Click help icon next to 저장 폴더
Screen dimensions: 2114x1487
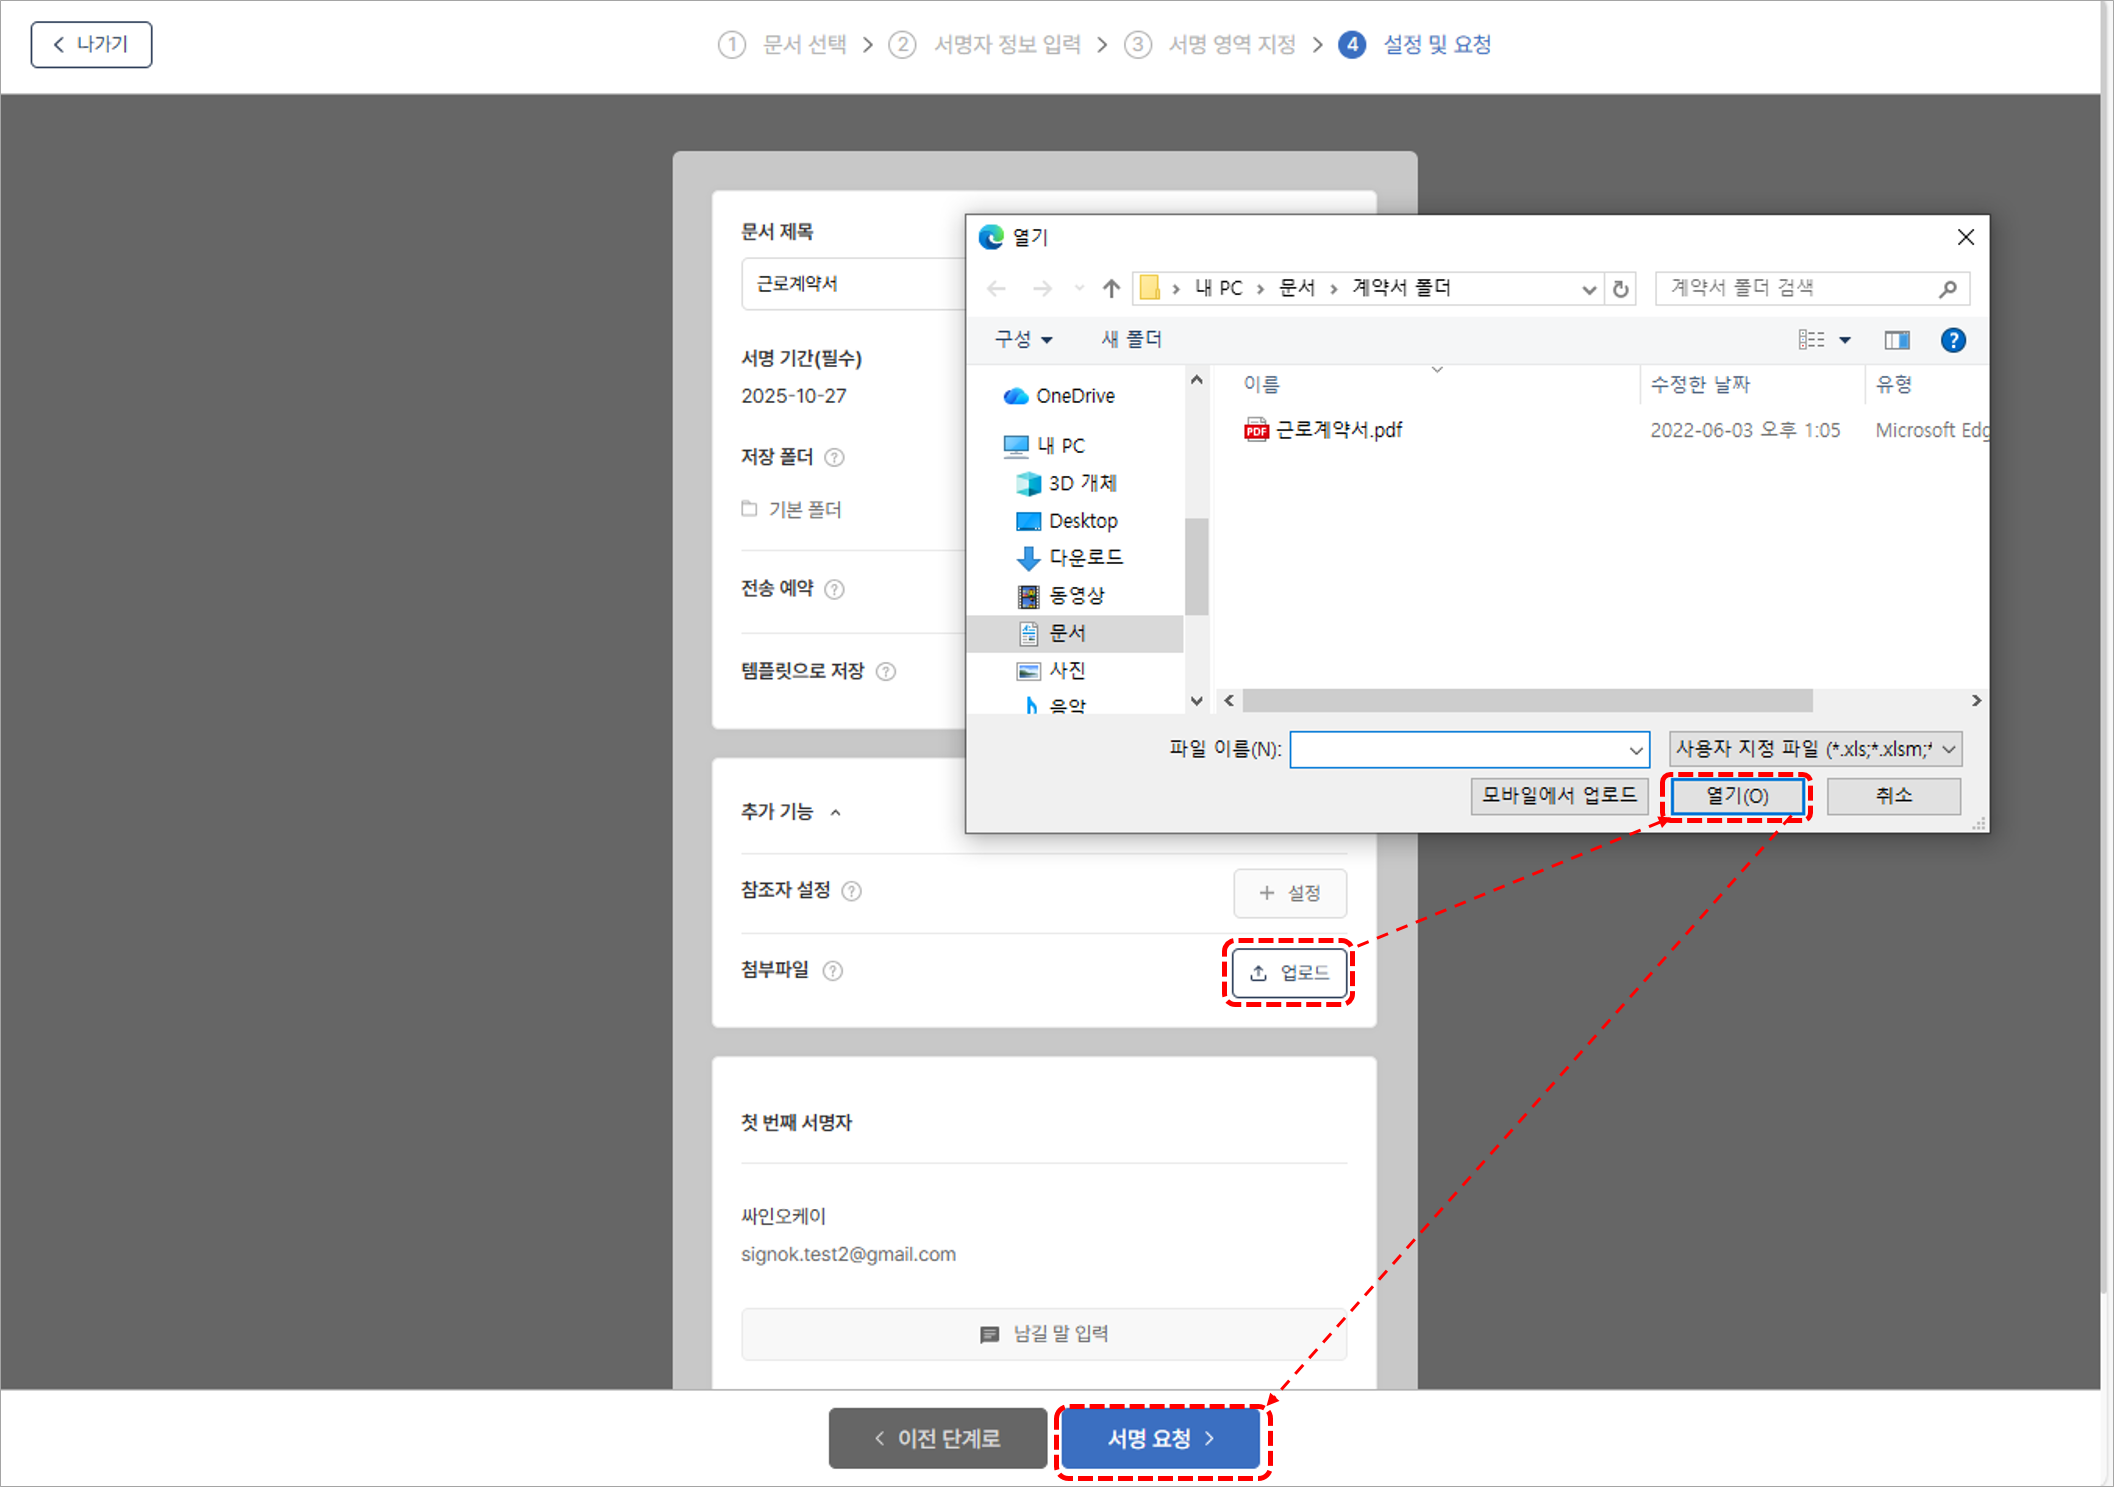[834, 457]
